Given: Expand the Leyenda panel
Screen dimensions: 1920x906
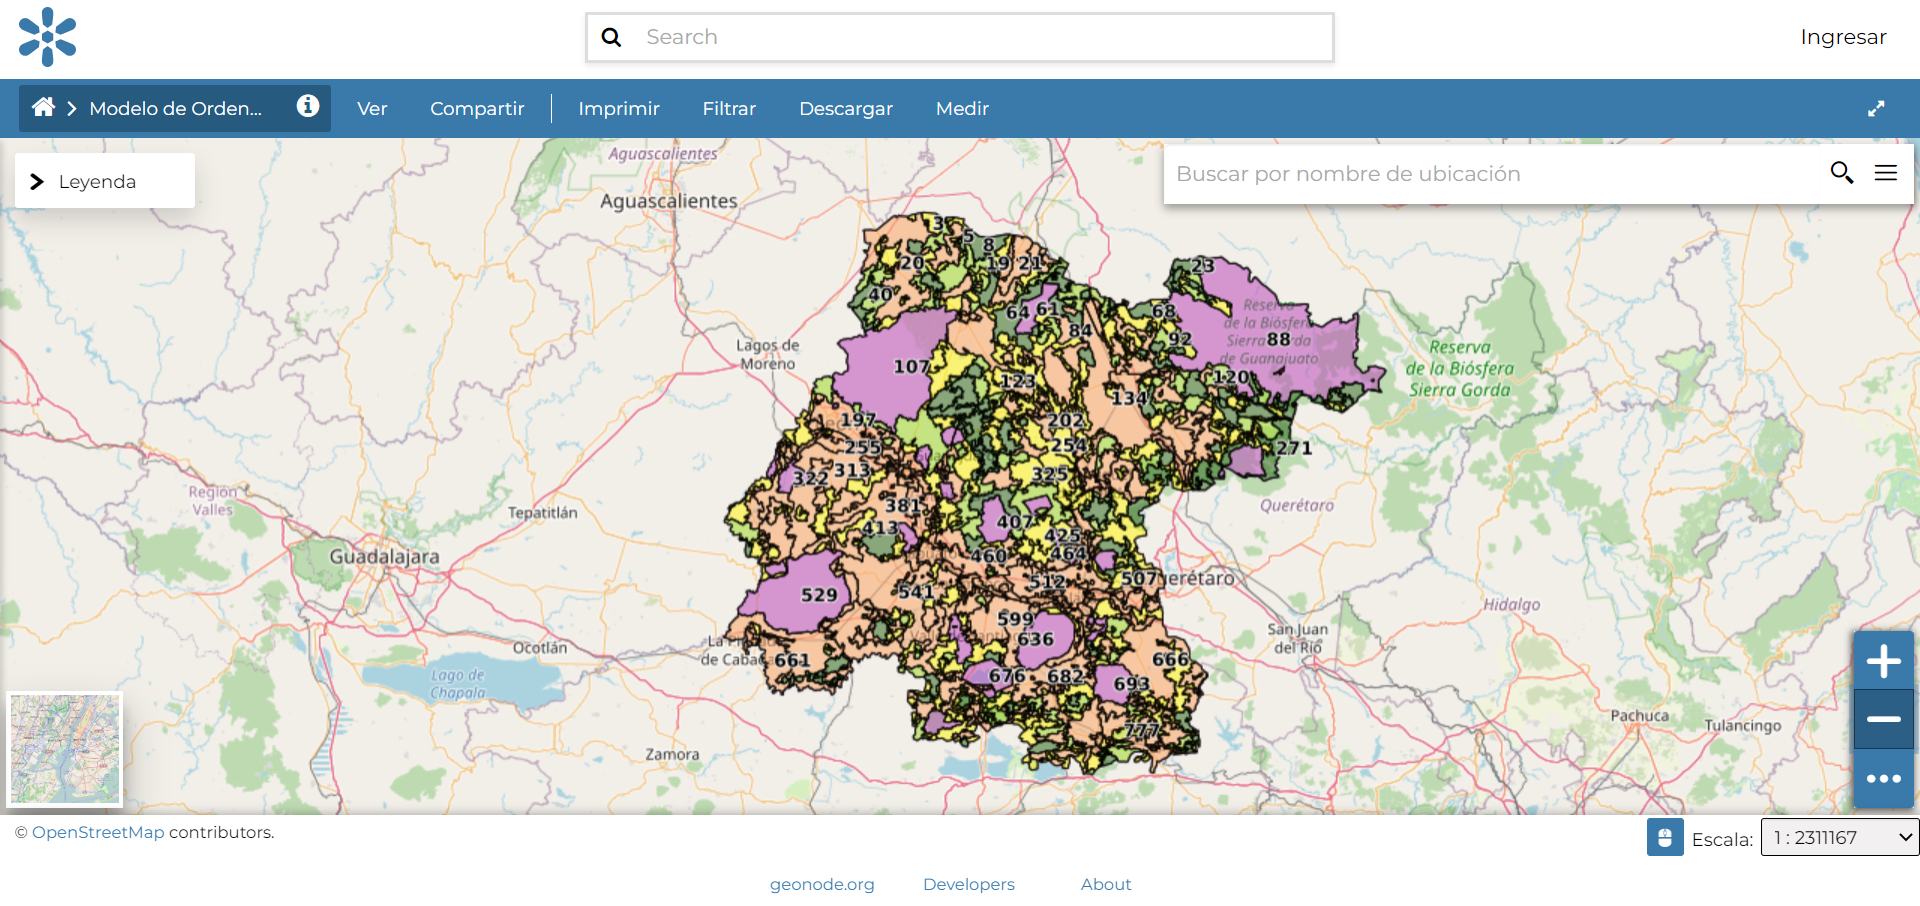Looking at the screenshot, I should [x=104, y=181].
